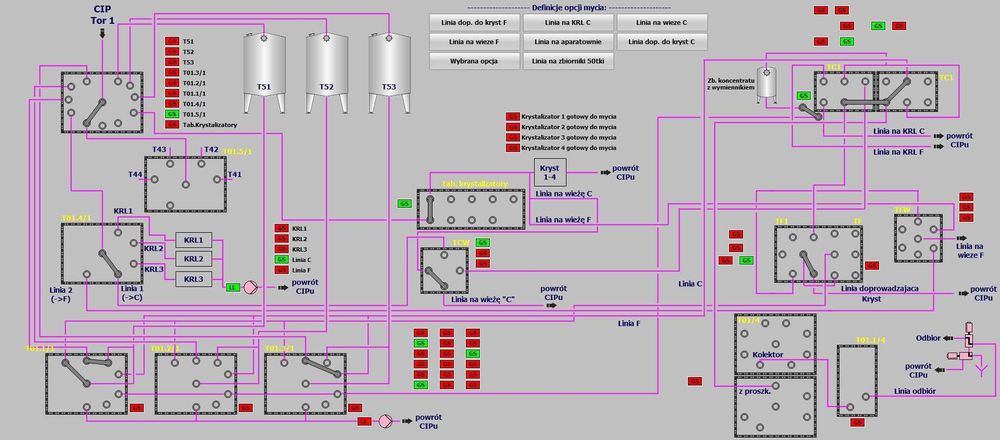Click the return pump after the KRL units
This screenshot has width=1000, height=440.
pos(251,288)
